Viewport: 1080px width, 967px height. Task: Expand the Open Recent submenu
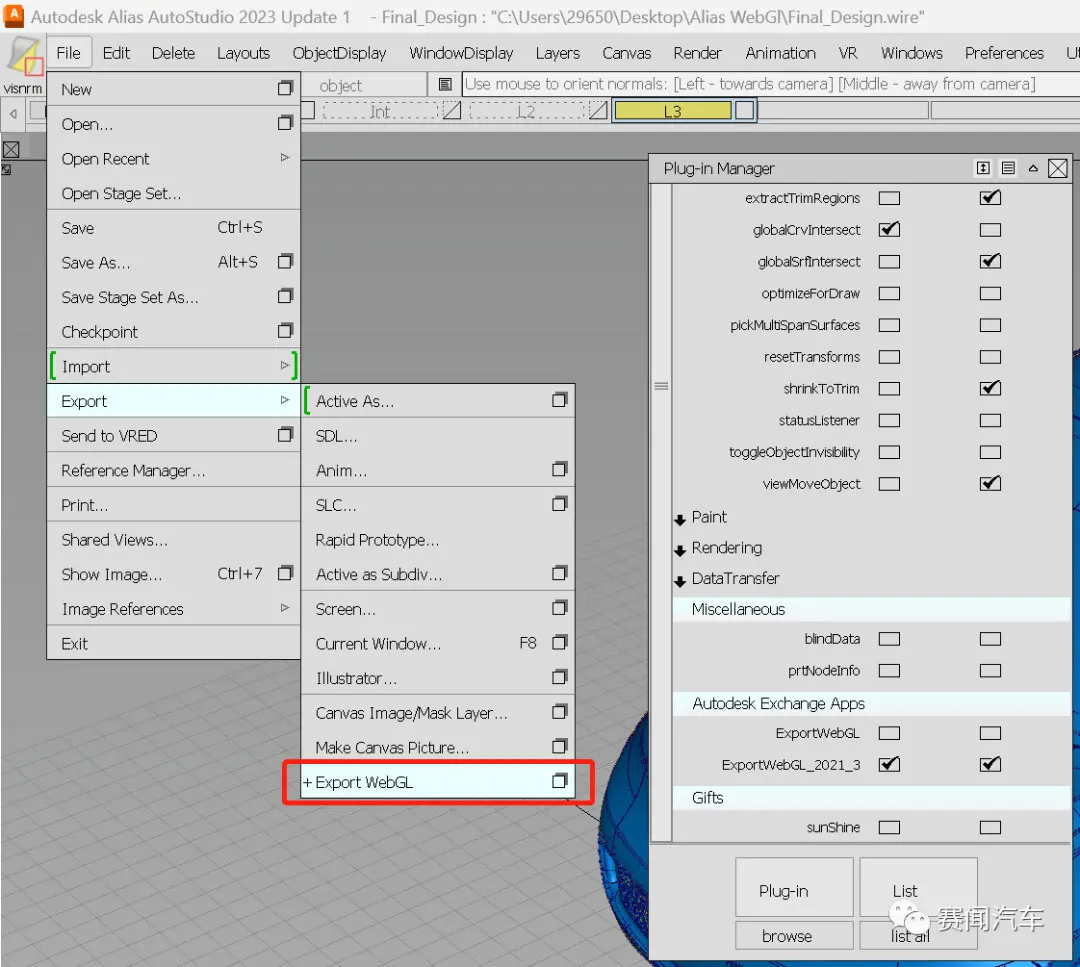[x=284, y=158]
